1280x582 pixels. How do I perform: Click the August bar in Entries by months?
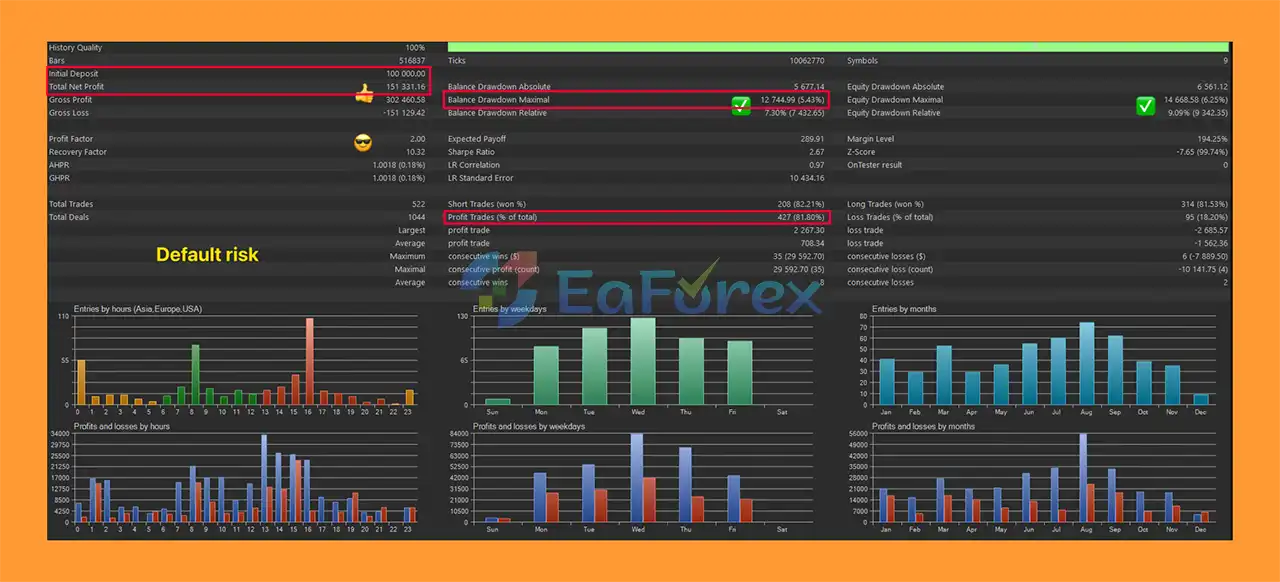pyautogui.click(x=1086, y=363)
